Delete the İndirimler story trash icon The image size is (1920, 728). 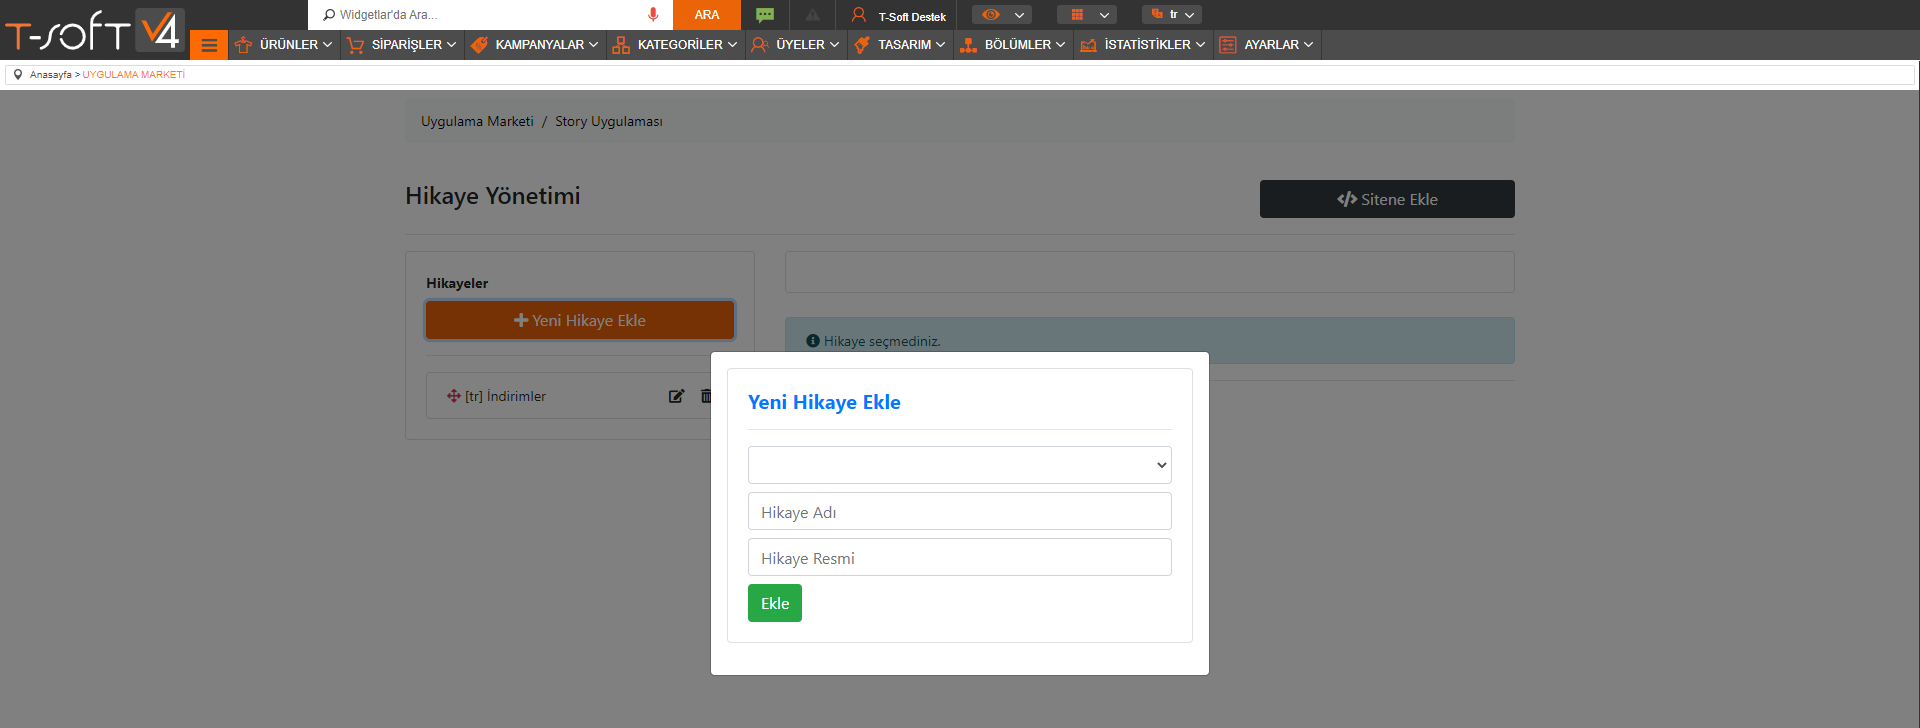tap(706, 396)
